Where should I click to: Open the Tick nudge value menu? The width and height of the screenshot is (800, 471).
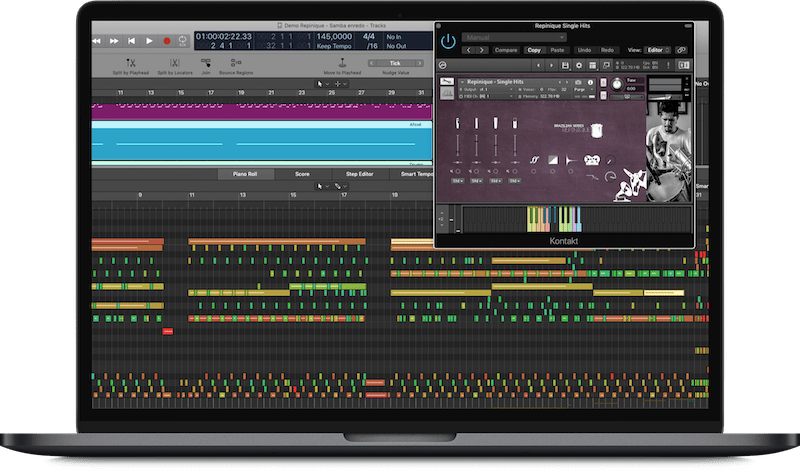coord(395,63)
